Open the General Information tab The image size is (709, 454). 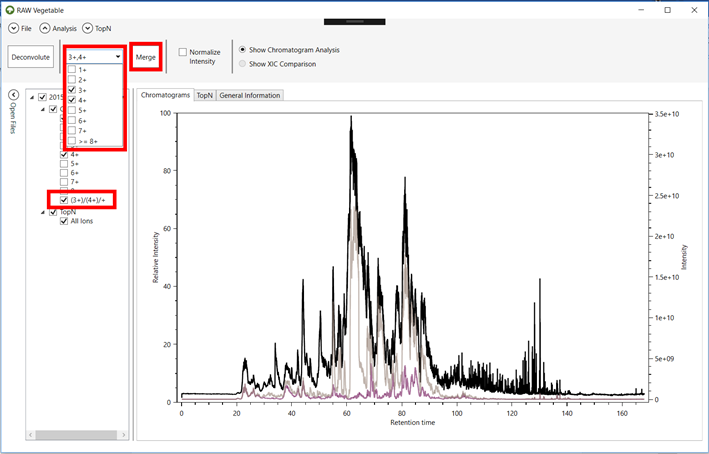coord(250,95)
